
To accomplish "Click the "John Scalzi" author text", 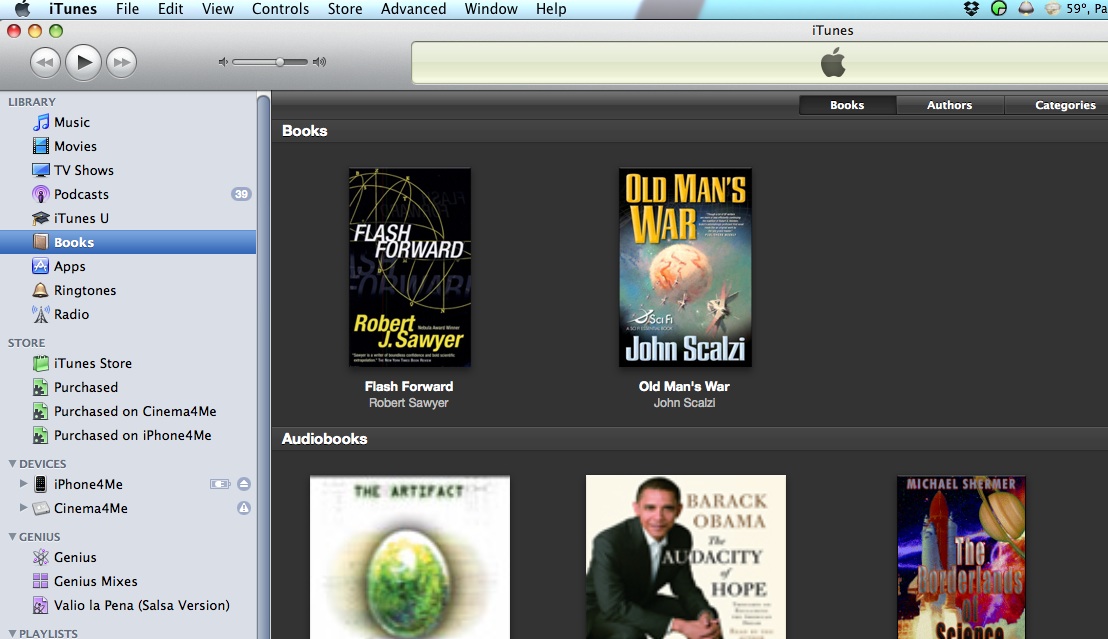I will pyautogui.click(x=684, y=403).
